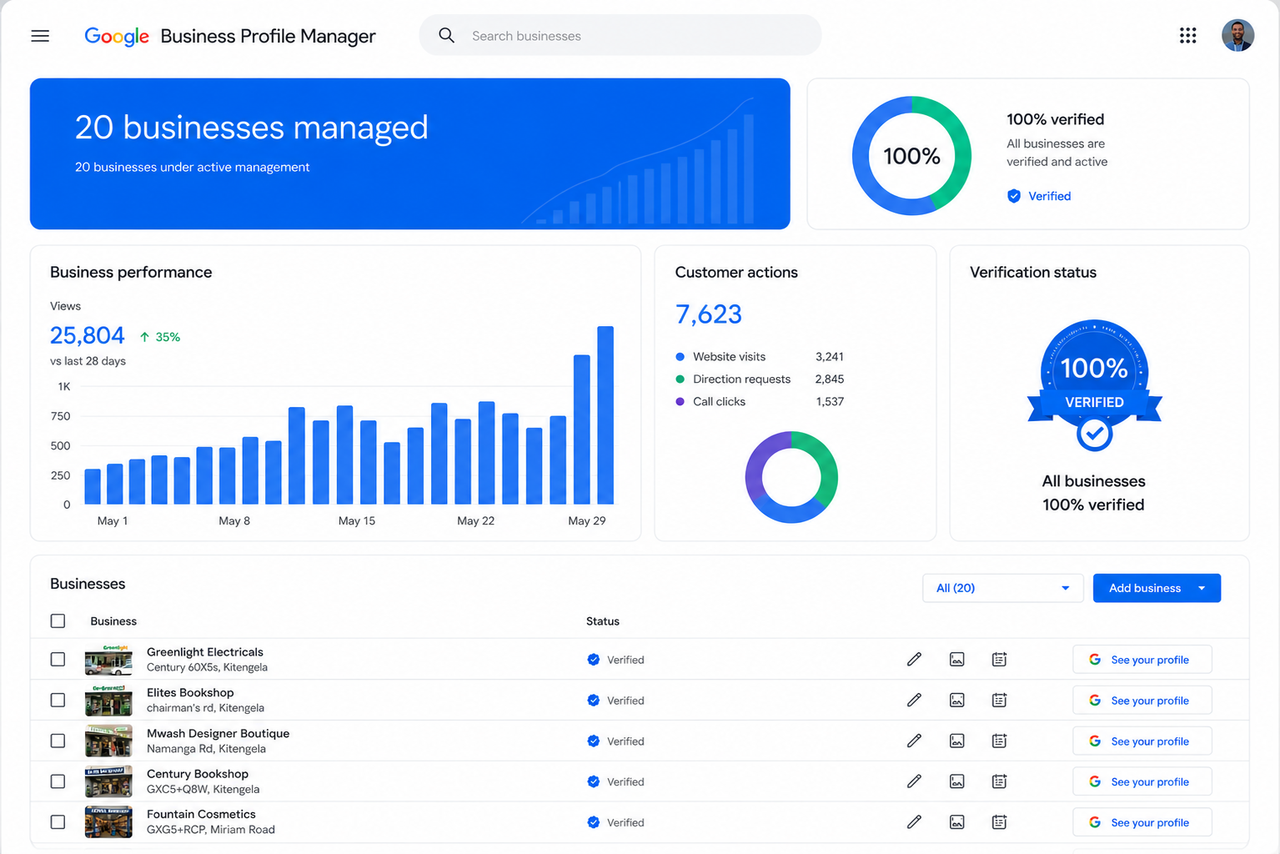The height and width of the screenshot is (854, 1280).
Task: Open photos for Century Bookshop
Action: tap(957, 781)
